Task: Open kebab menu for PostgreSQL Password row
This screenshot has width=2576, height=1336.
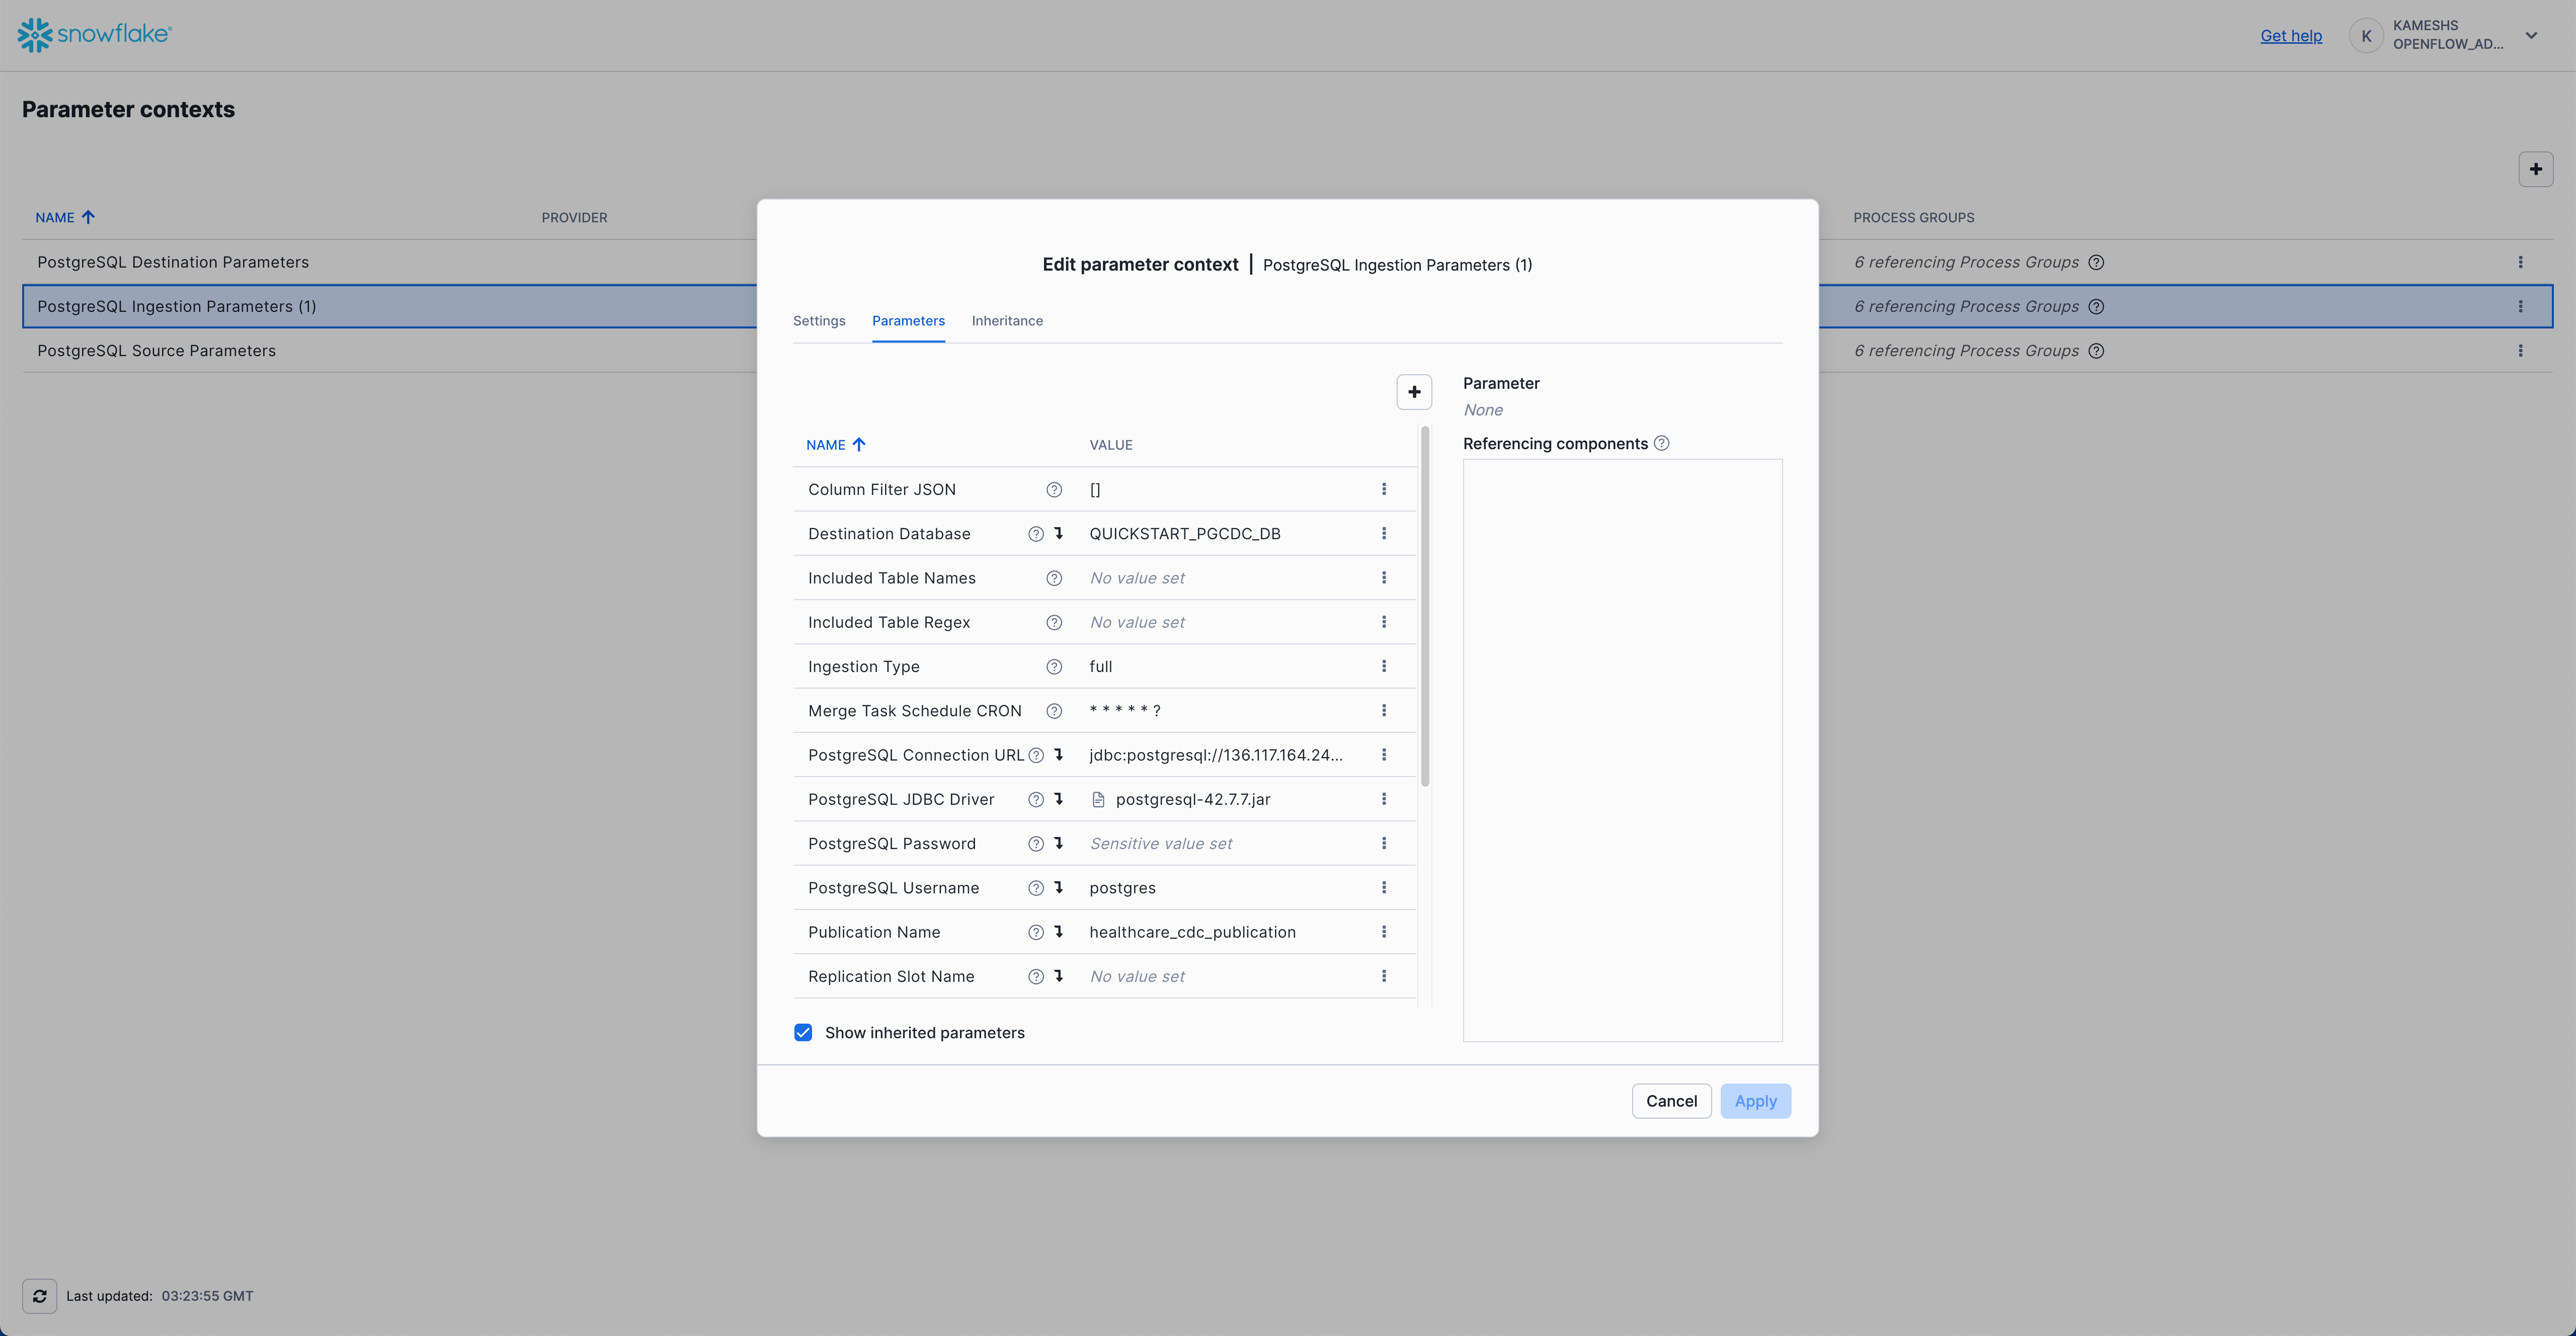Action: click(x=1384, y=843)
